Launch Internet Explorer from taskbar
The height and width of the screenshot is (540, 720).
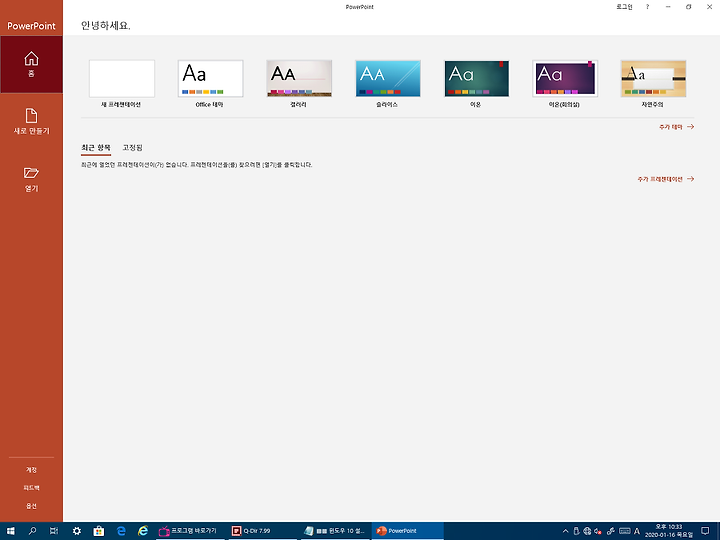143,531
